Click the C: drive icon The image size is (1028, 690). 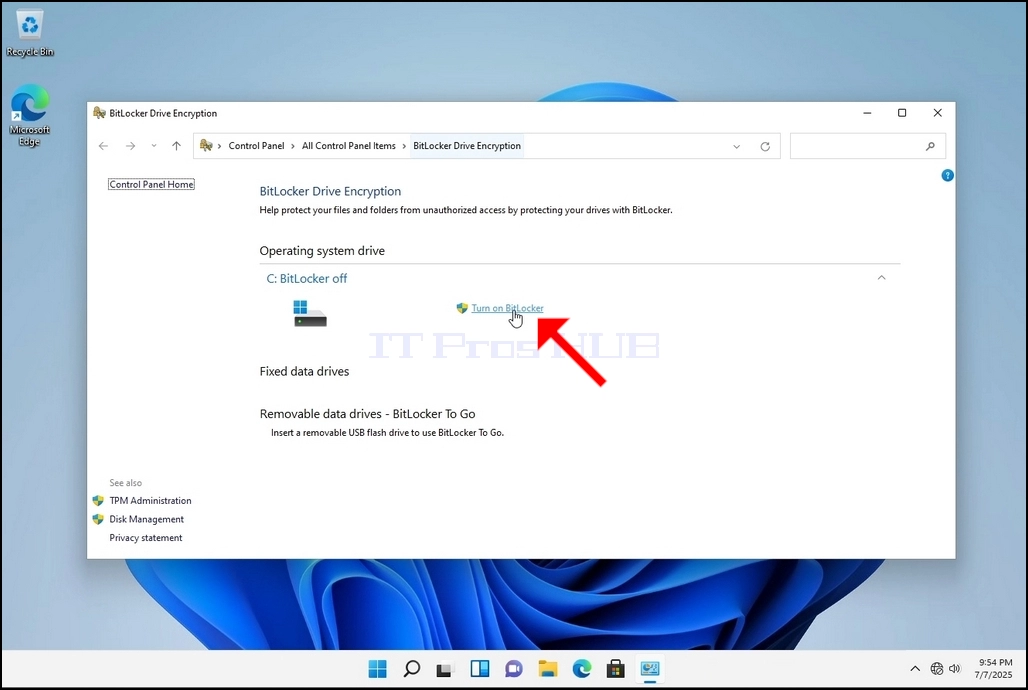point(309,314)
